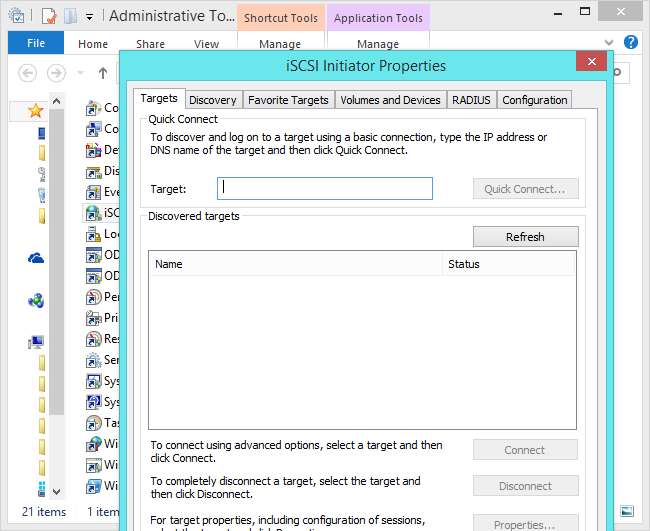
Task: Click the Favorites star in navigation pane
Action: (x=36, y=110)
